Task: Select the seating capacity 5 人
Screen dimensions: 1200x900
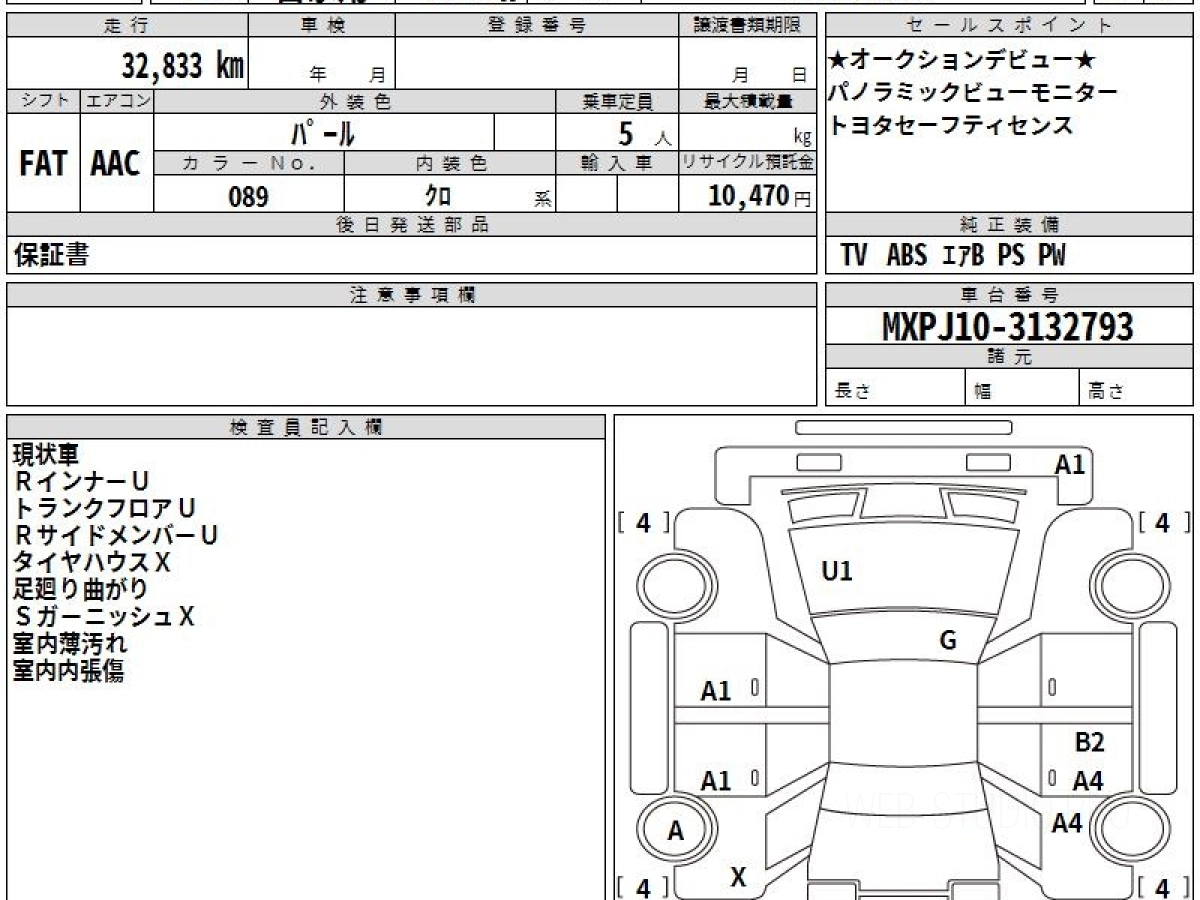Action: [644, 133]
